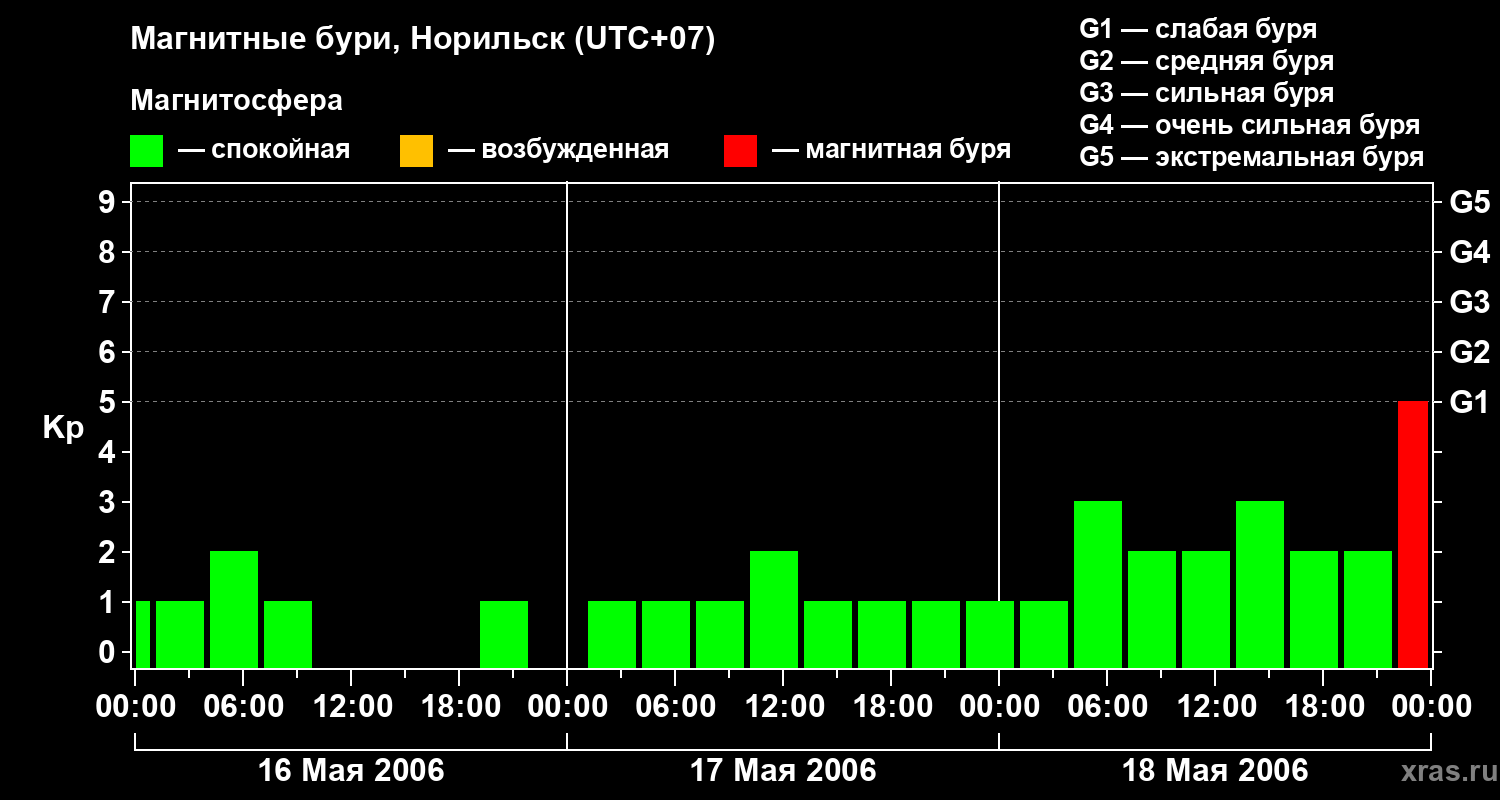Click the right-axis 'G5' label
The image size is (1500, 800).
pos(1470,202)
